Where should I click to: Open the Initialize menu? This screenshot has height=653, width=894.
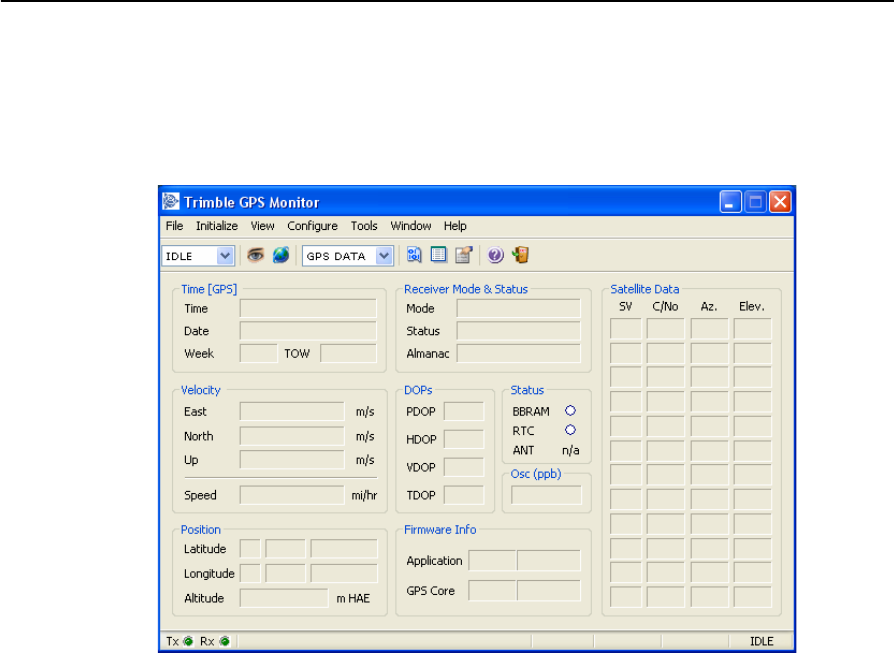(x=217, y=226)
